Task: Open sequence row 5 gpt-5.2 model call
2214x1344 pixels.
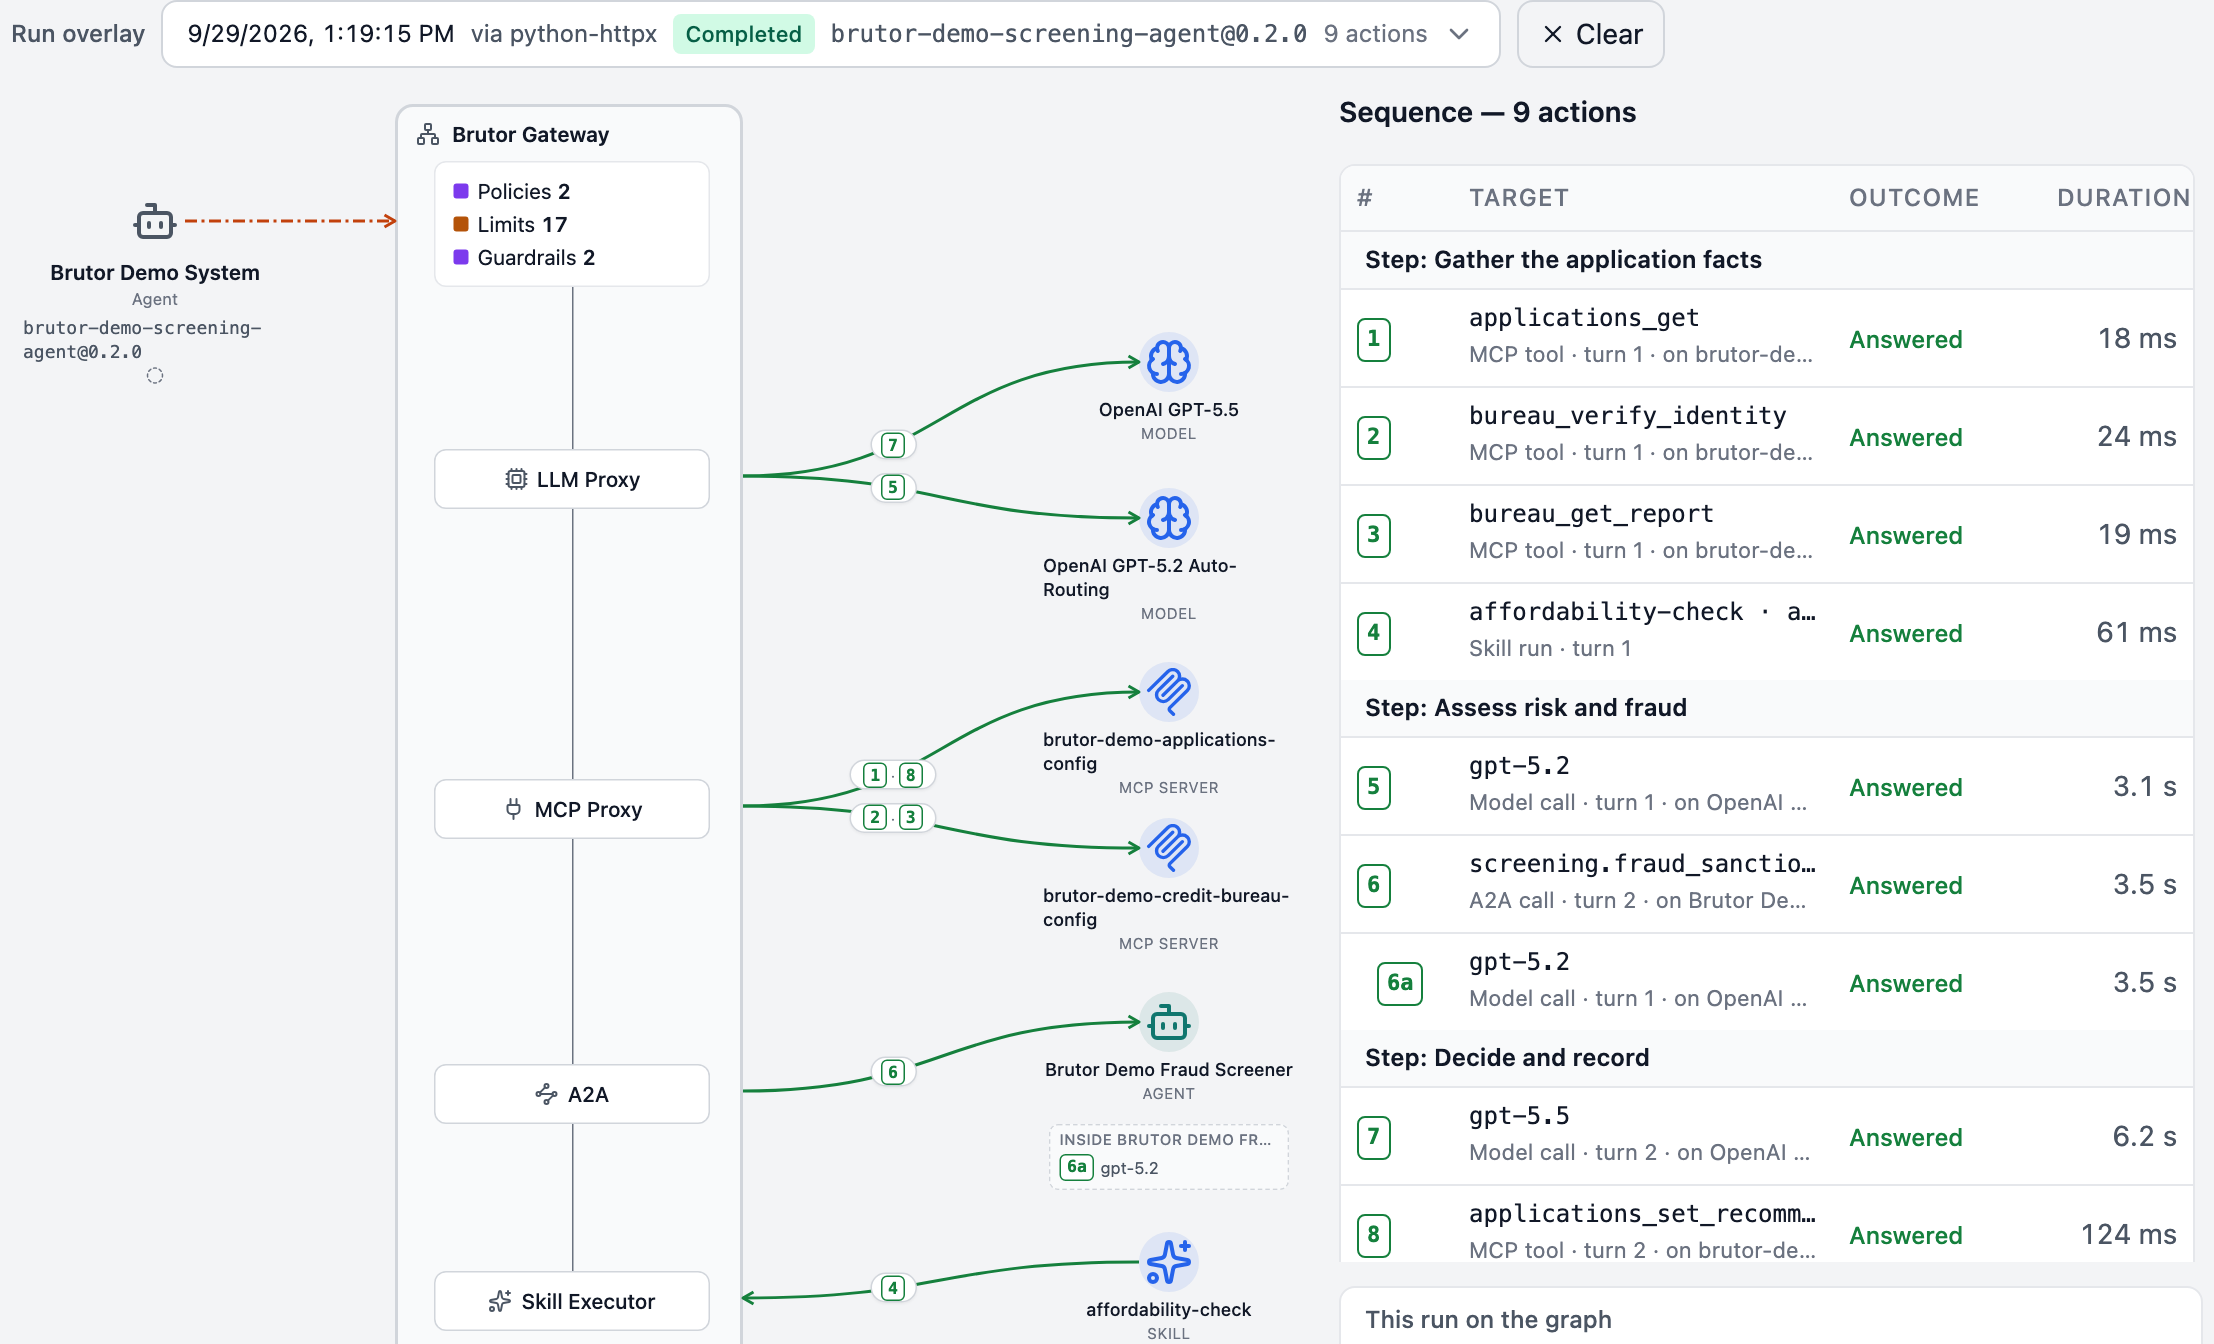Action: coord(1767,786)
